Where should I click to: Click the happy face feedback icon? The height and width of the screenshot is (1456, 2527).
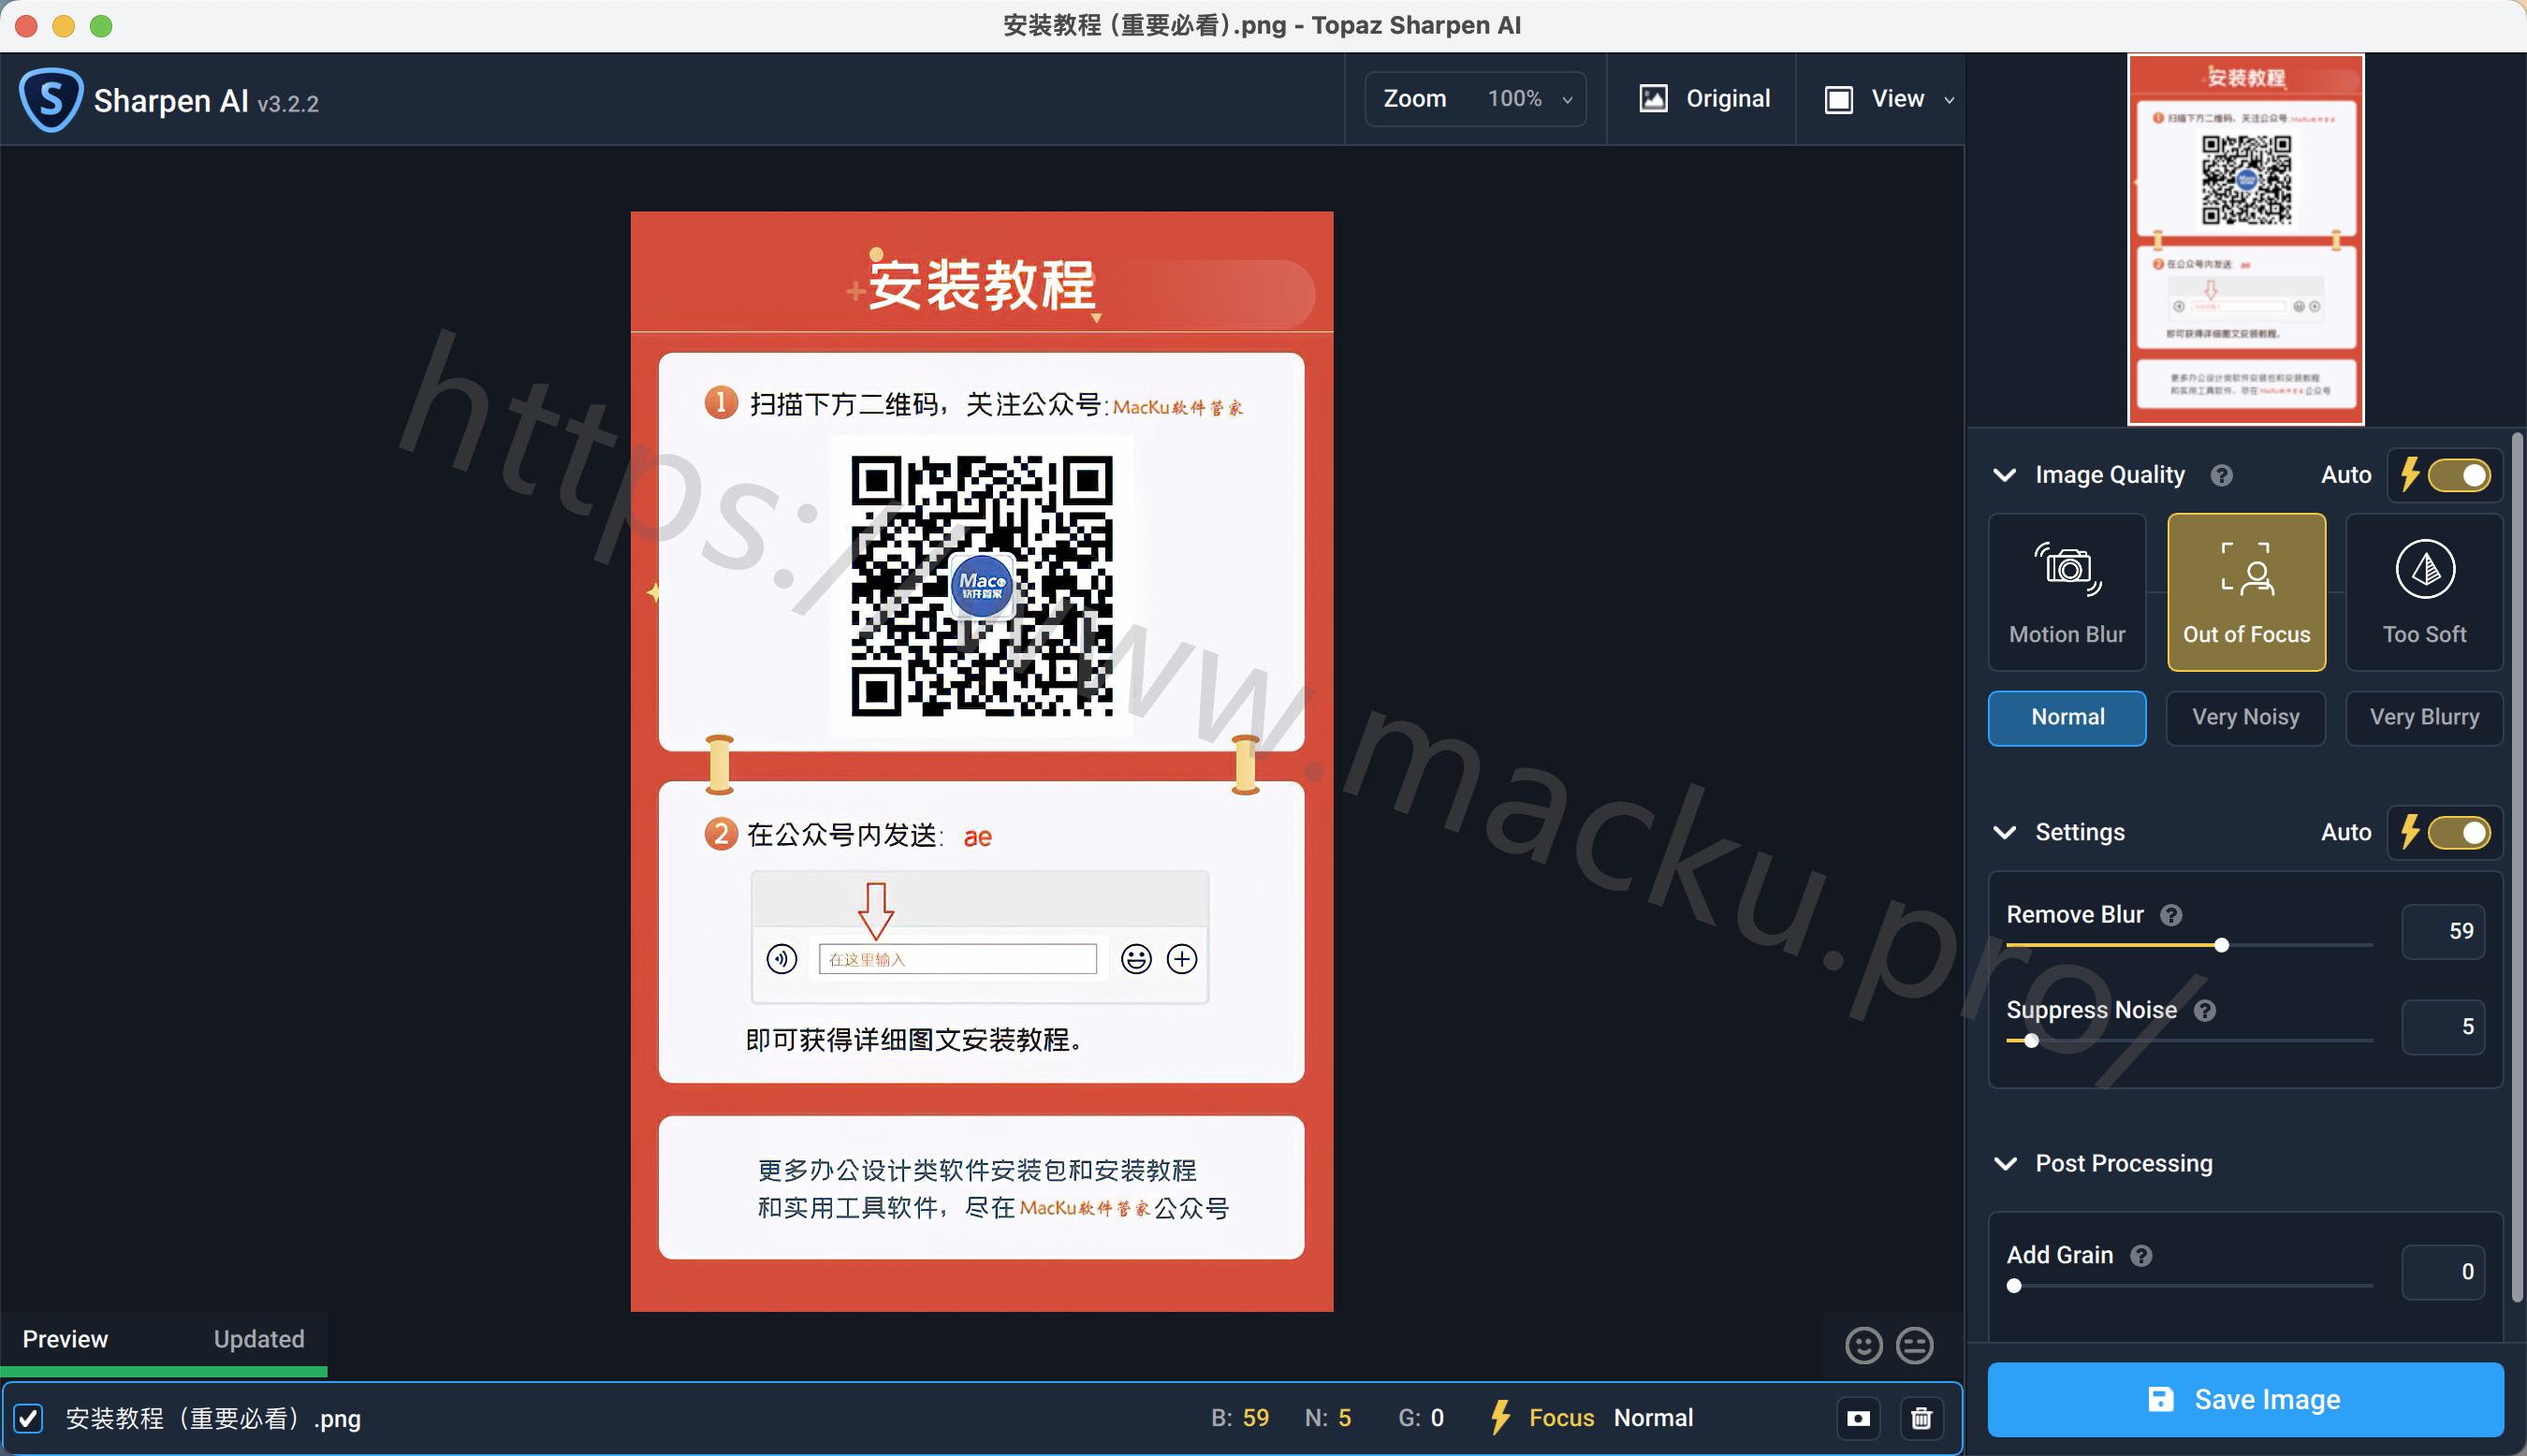pyautogui.click(x=1863, y=1345)
